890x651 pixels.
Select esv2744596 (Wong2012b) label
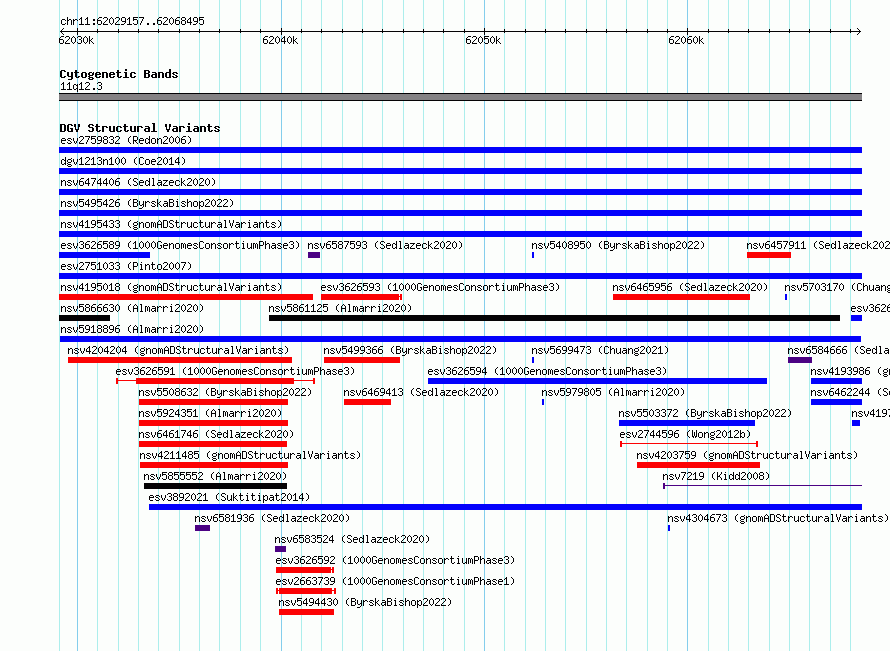(685, 434)
